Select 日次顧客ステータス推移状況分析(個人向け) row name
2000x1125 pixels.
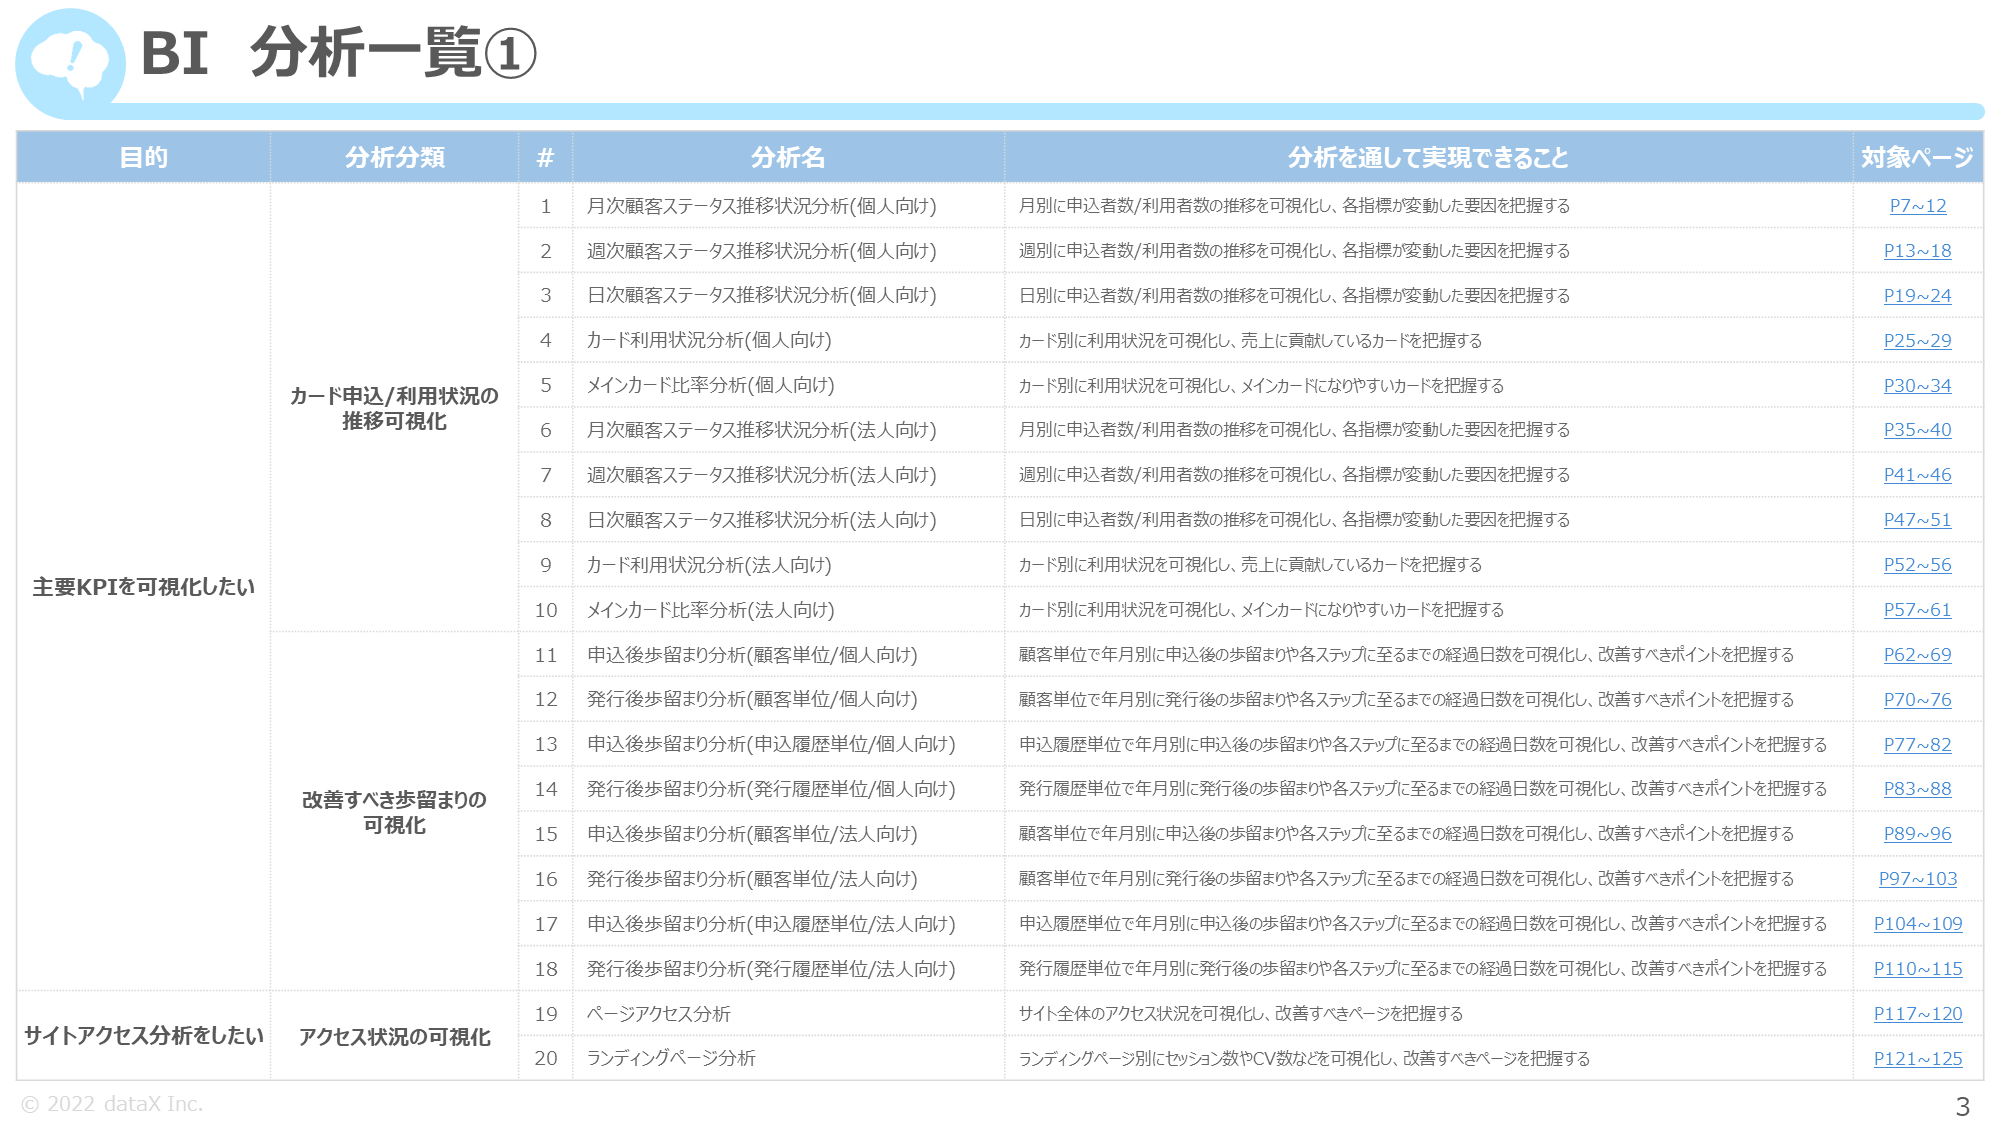762,296
